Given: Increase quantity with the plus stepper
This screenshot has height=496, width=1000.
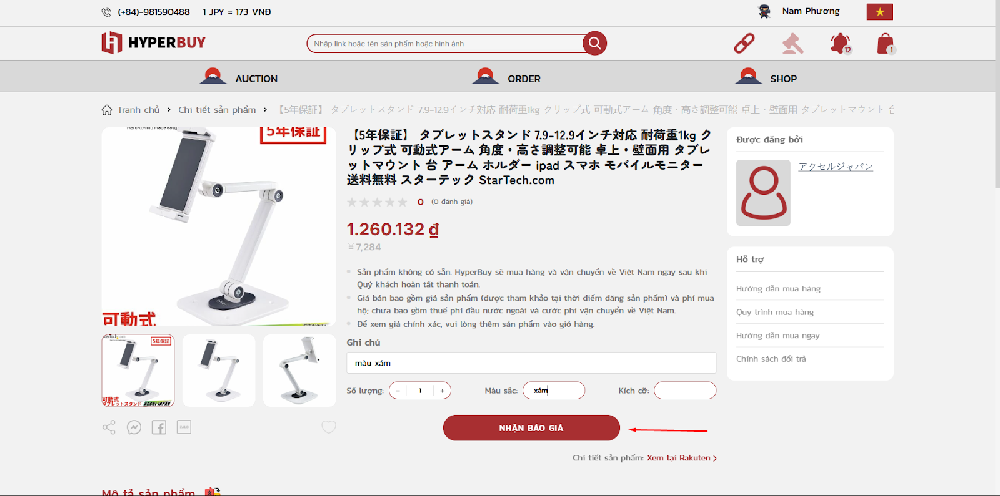Looking at the screenshot, I should pyautogui.click(x=443, y=390).
